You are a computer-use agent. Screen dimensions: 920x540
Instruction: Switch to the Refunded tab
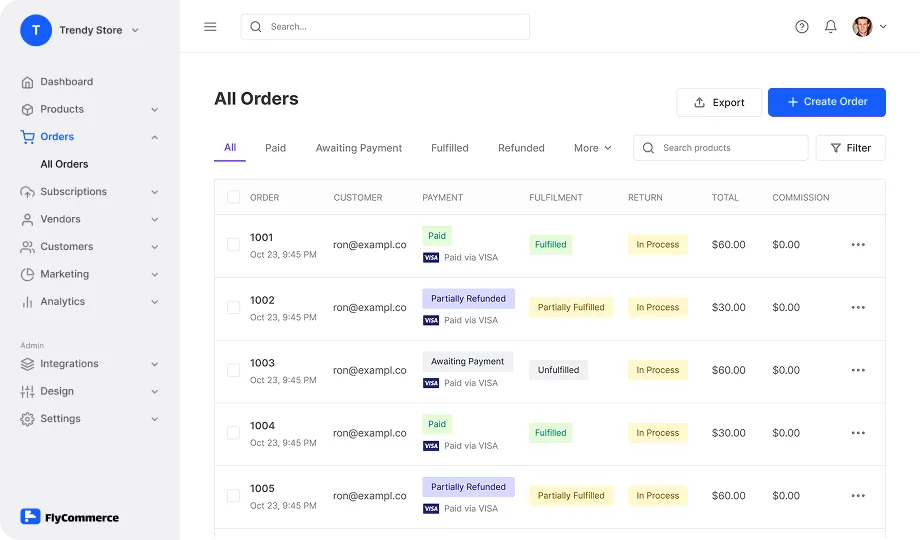coord(521,148)
